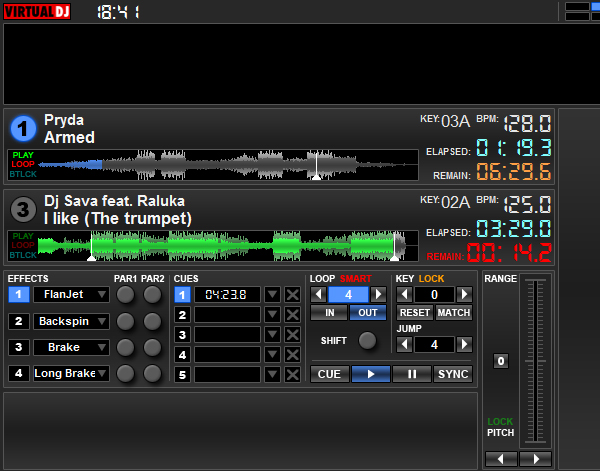Screen dimensions: 600x471
Task: Delete cue 1 with its X icon
Action: point(293,295)
